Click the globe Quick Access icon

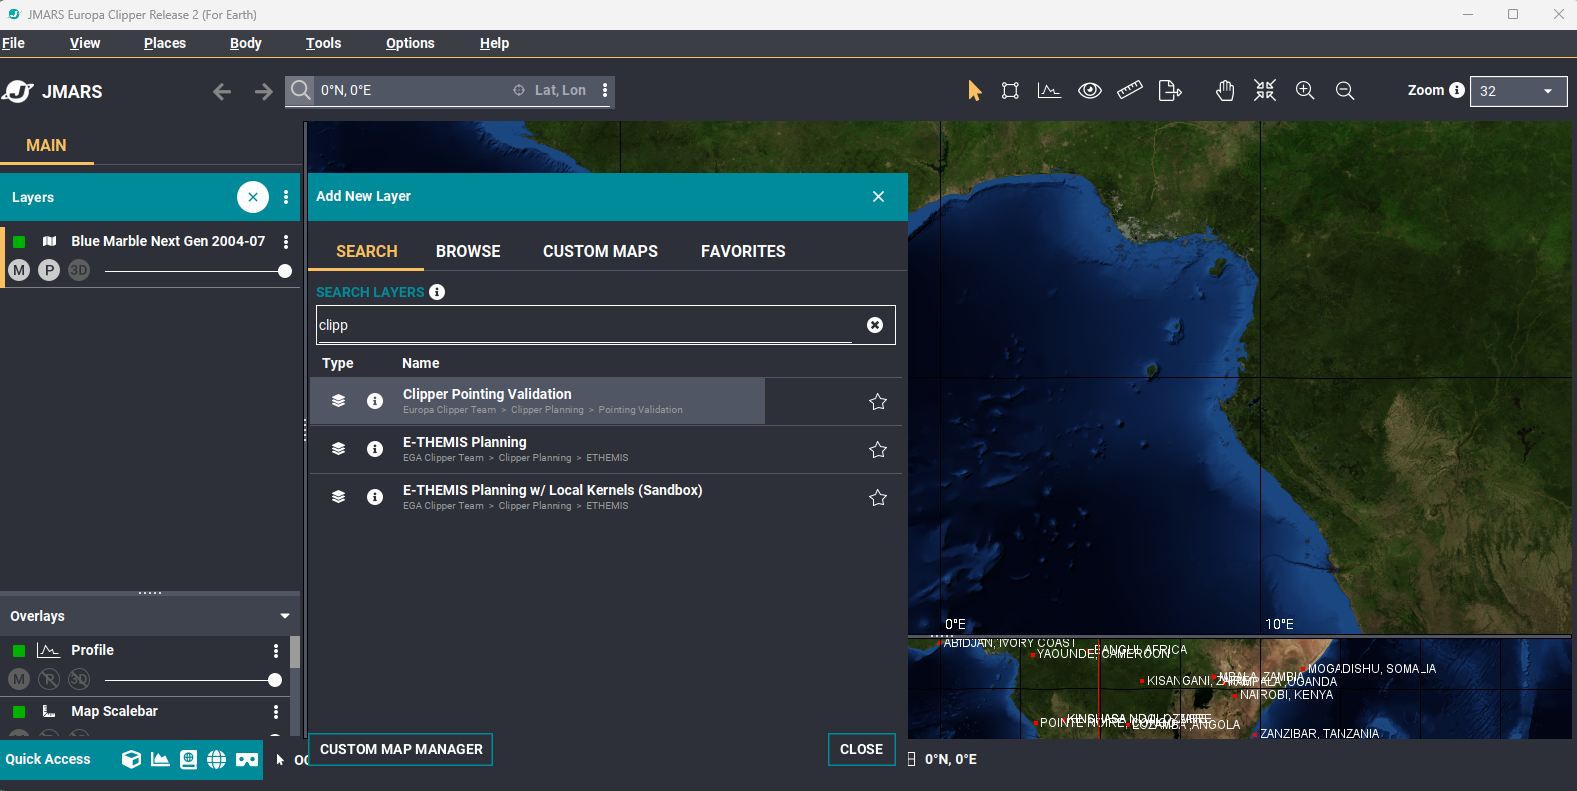tap(216, 759)
